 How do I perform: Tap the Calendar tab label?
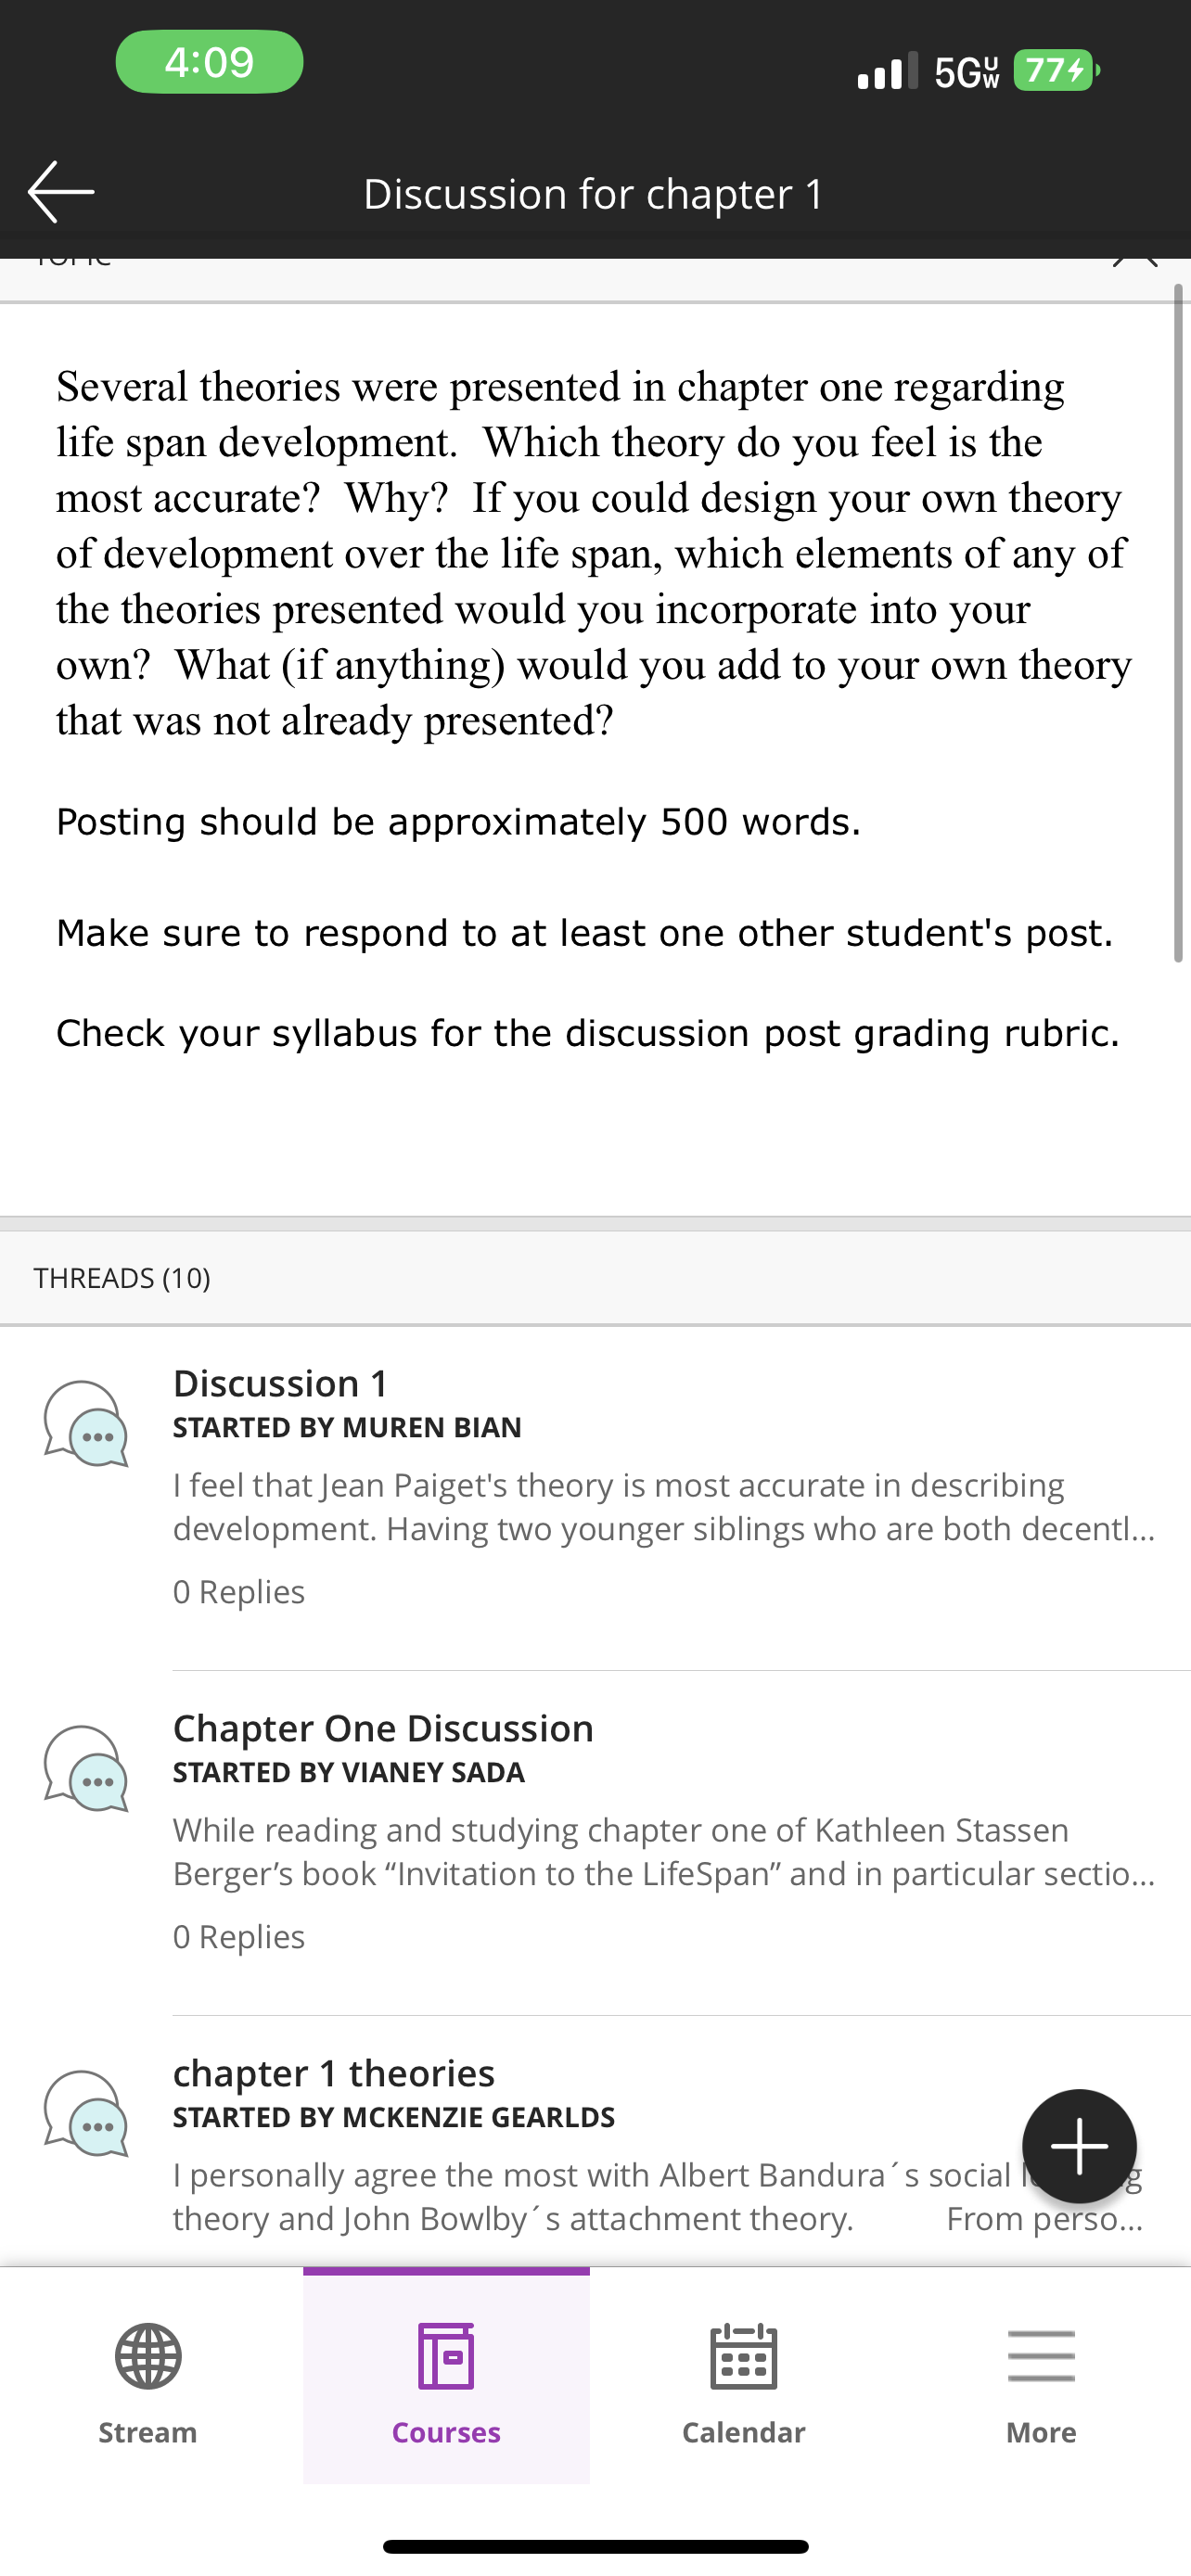pyautogui.click(x=743, y=2432)
